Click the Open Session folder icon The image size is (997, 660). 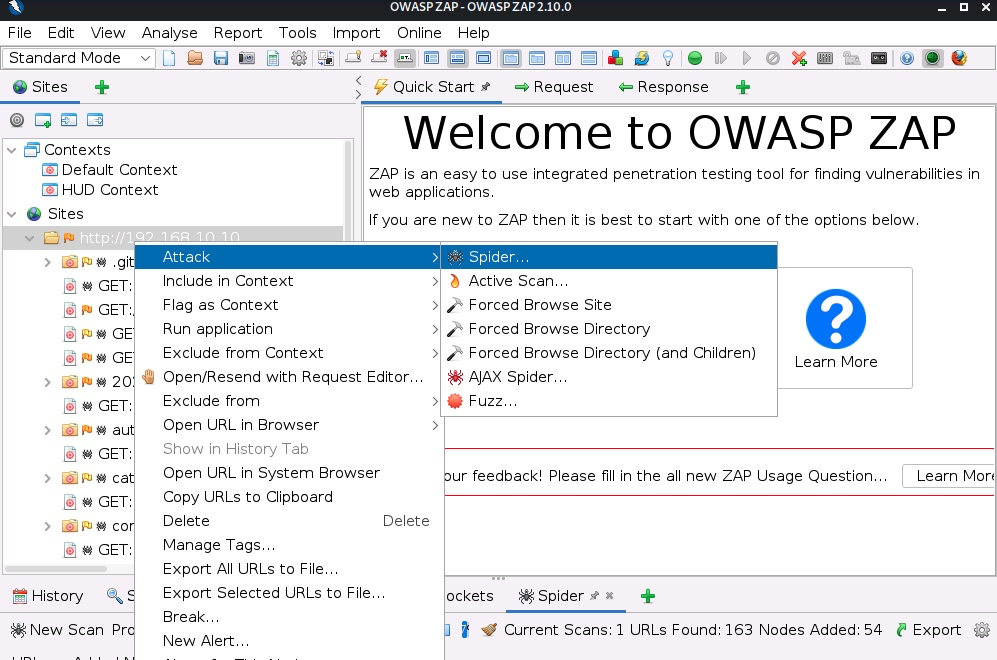(195, 58)
